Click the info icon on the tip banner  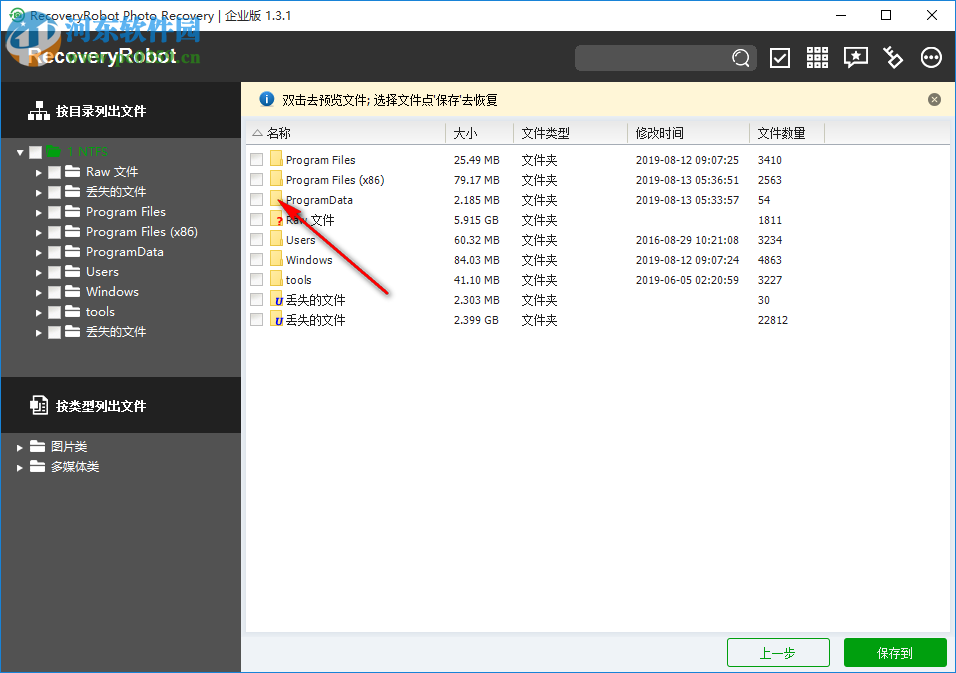(267, 98)
